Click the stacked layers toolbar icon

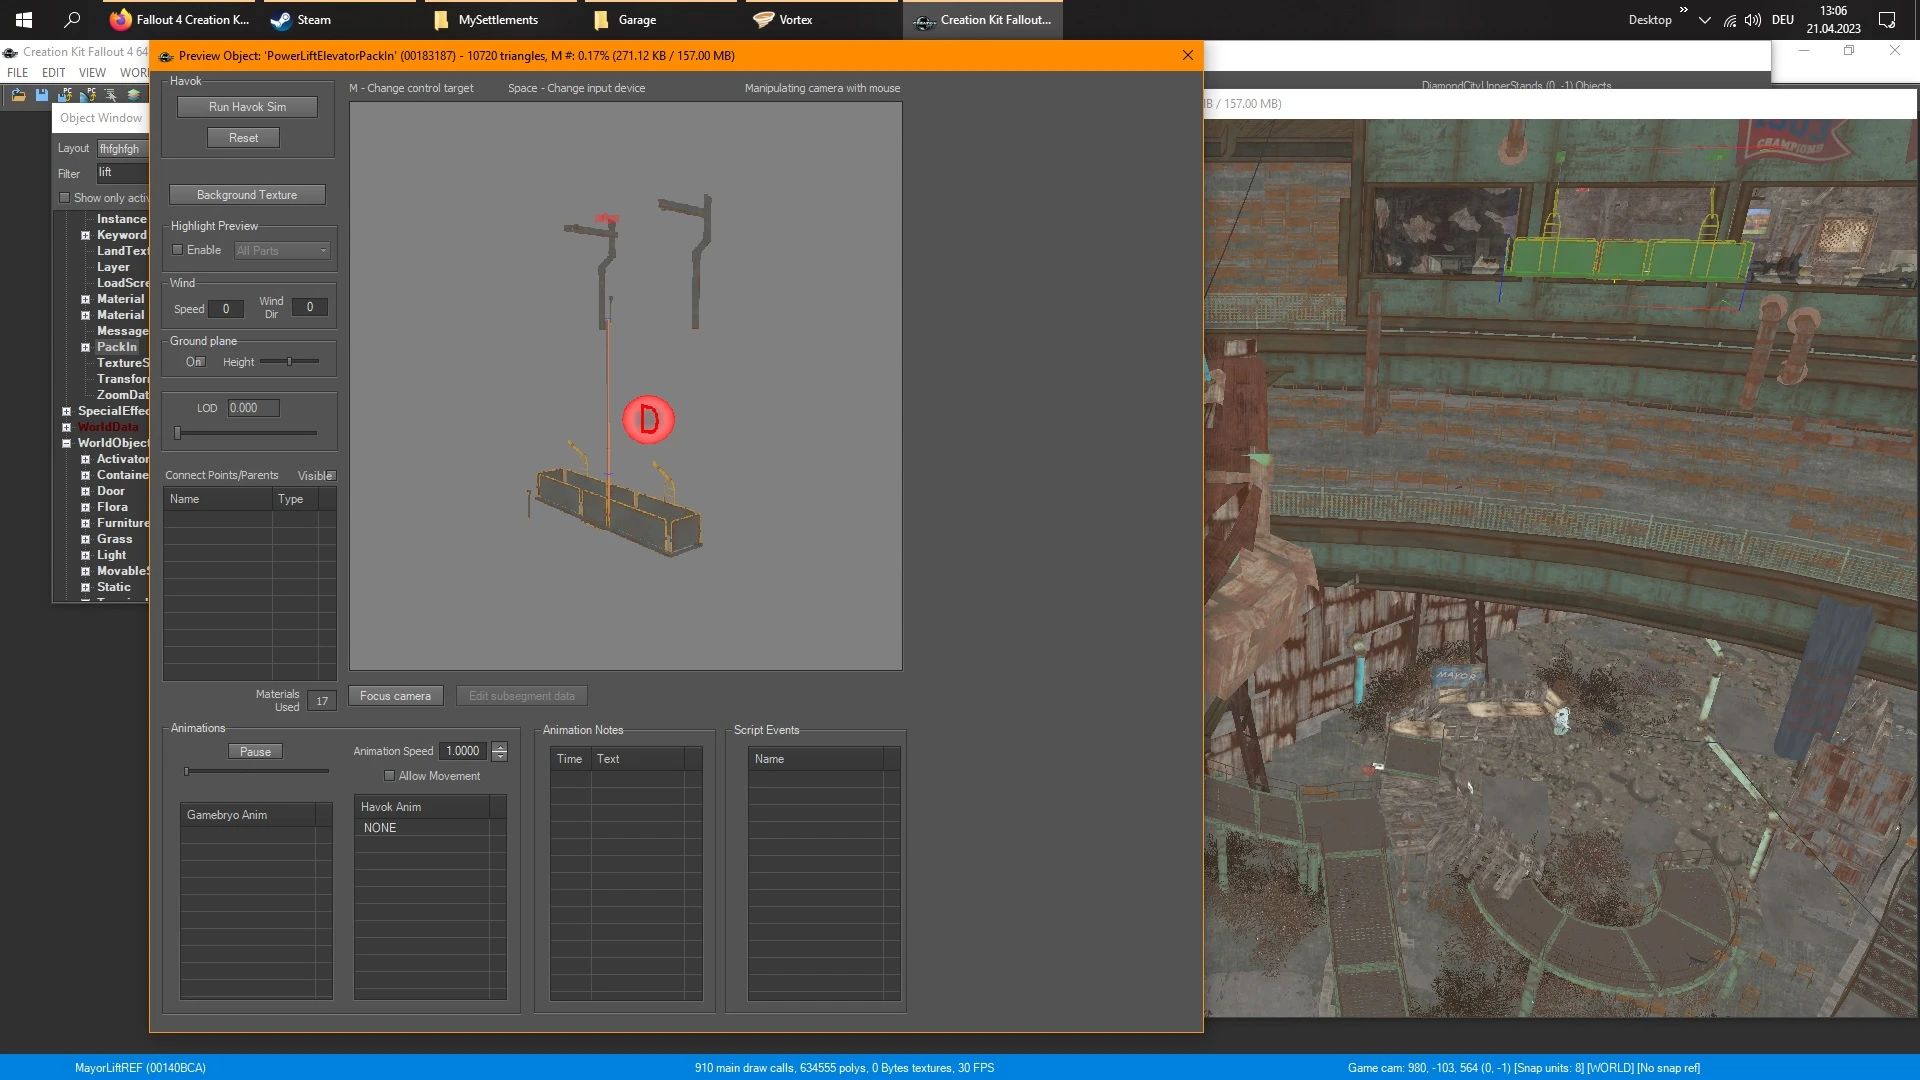click(133, 95)
